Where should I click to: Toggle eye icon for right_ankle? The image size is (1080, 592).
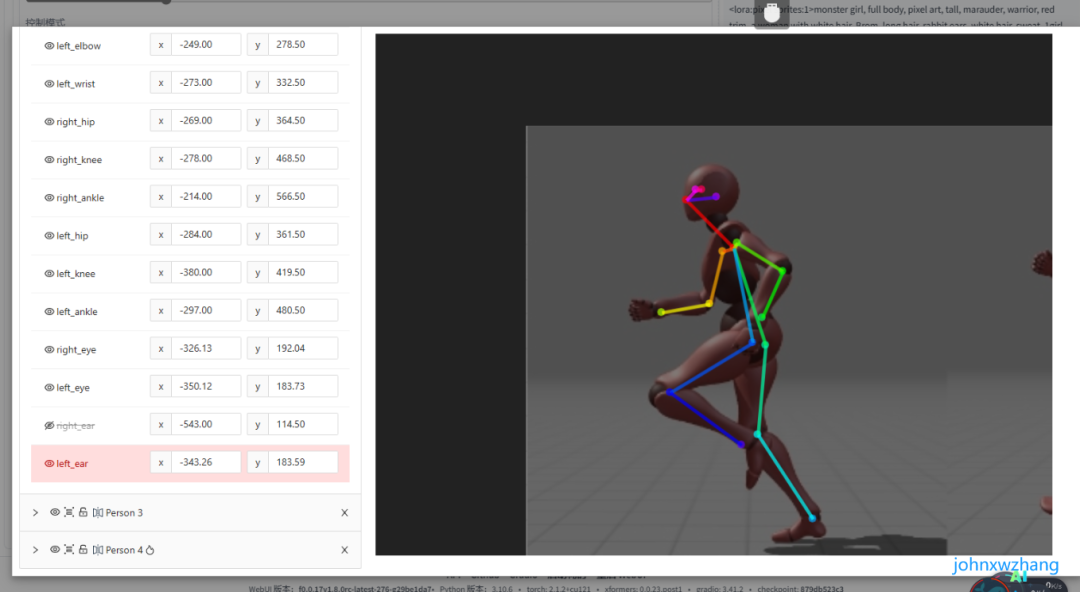(49, 197)
